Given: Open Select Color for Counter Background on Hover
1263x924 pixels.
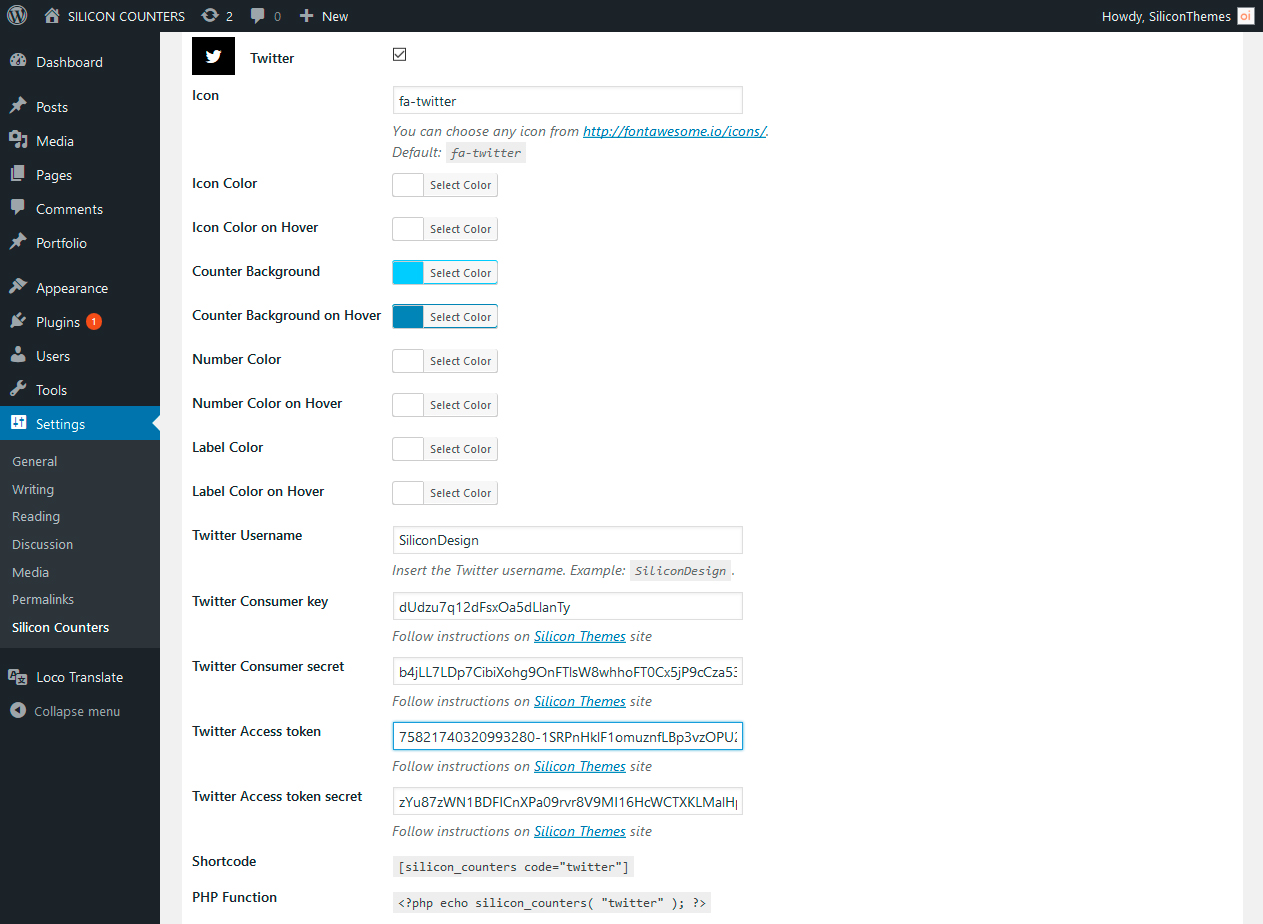Looking at the screenshot, I should coord(460,317).
